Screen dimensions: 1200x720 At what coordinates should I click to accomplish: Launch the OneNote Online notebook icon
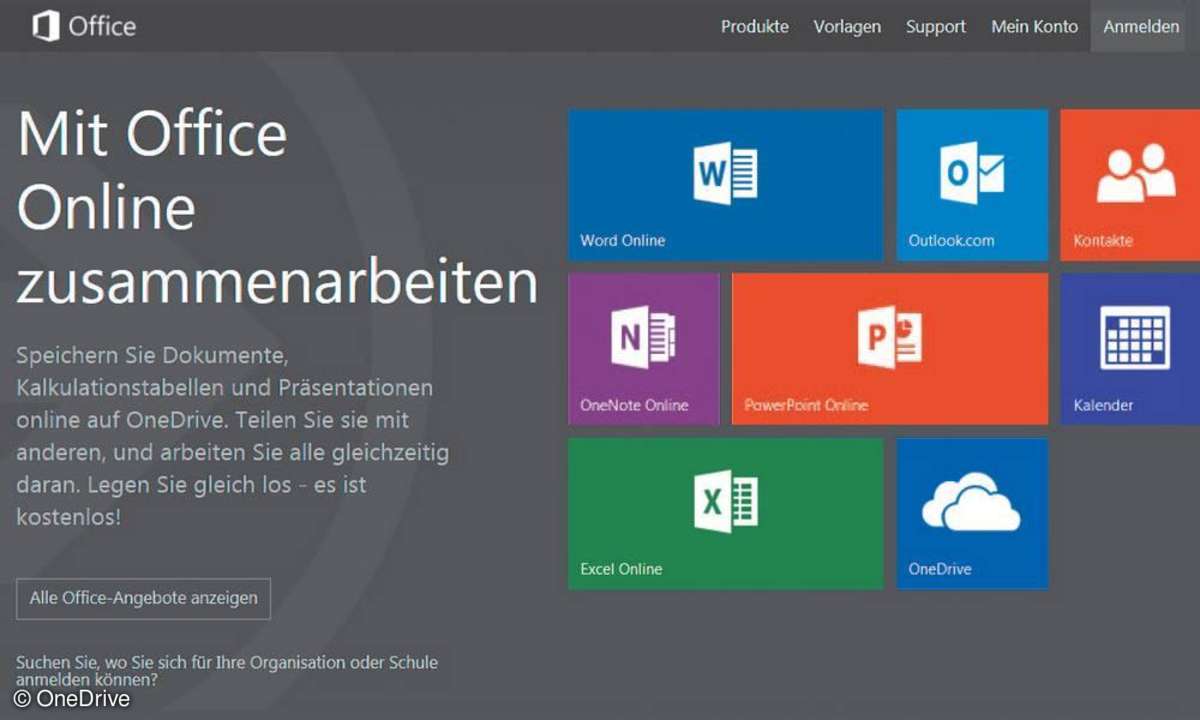point(643,338)
